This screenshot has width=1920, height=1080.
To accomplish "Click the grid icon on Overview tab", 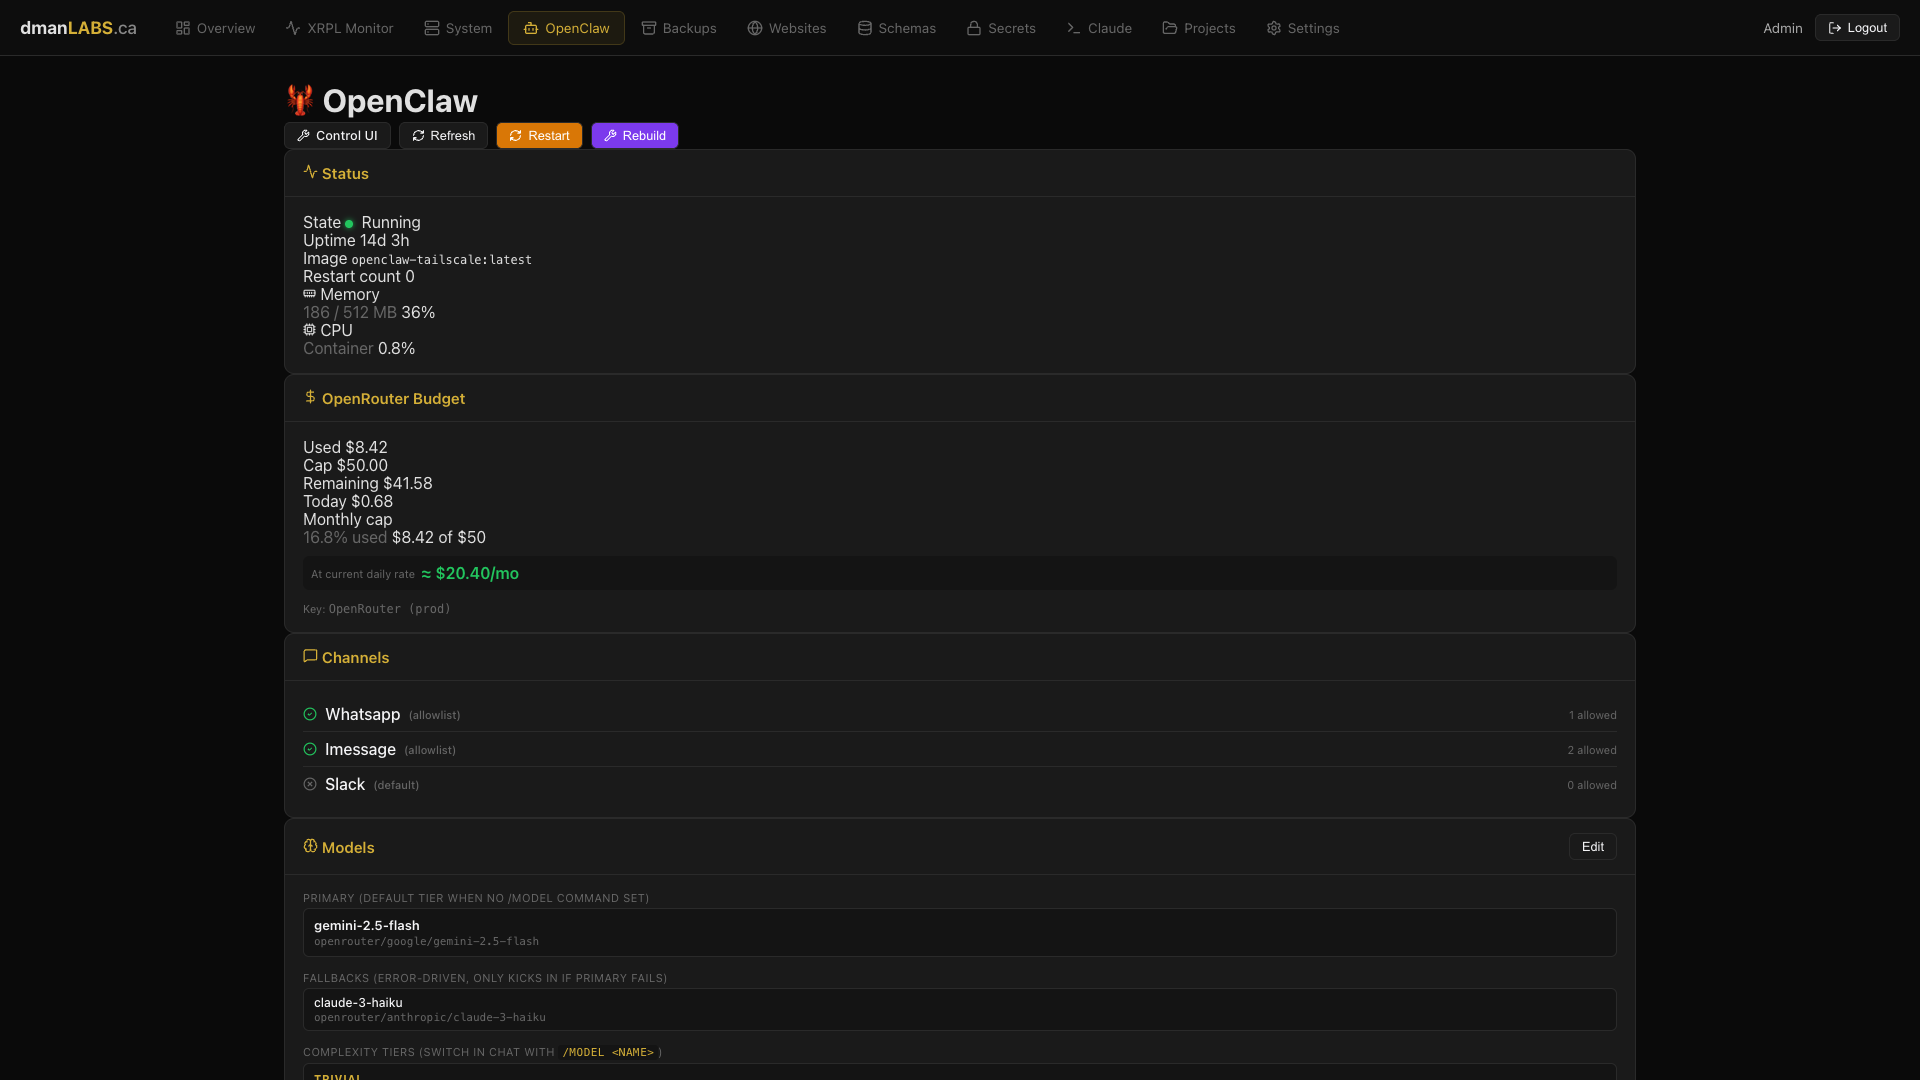I will pos(183,28).
